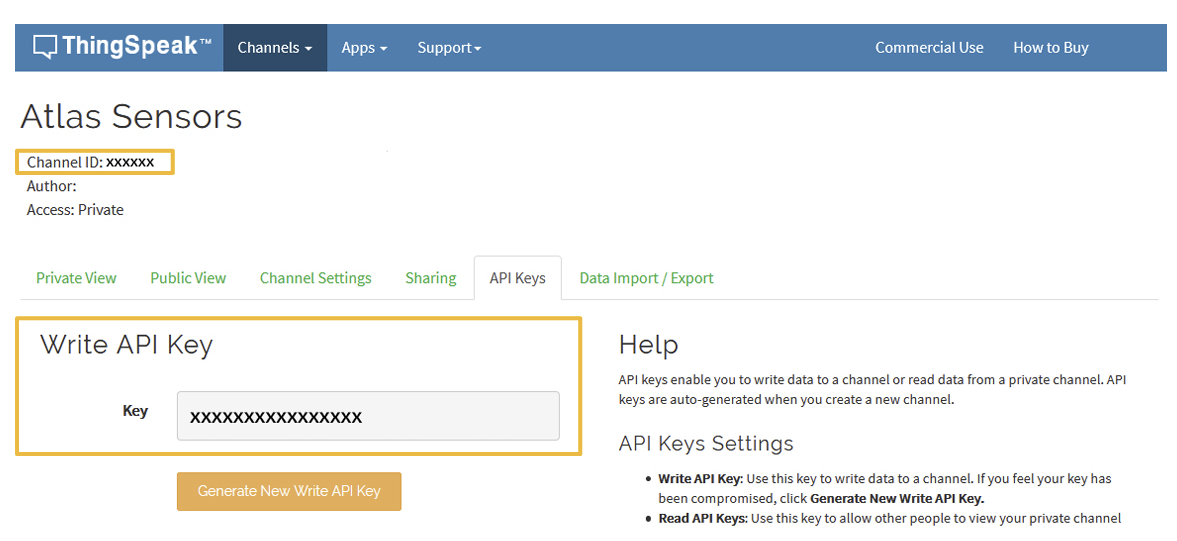Click the Access: Private text

point(75,210)
